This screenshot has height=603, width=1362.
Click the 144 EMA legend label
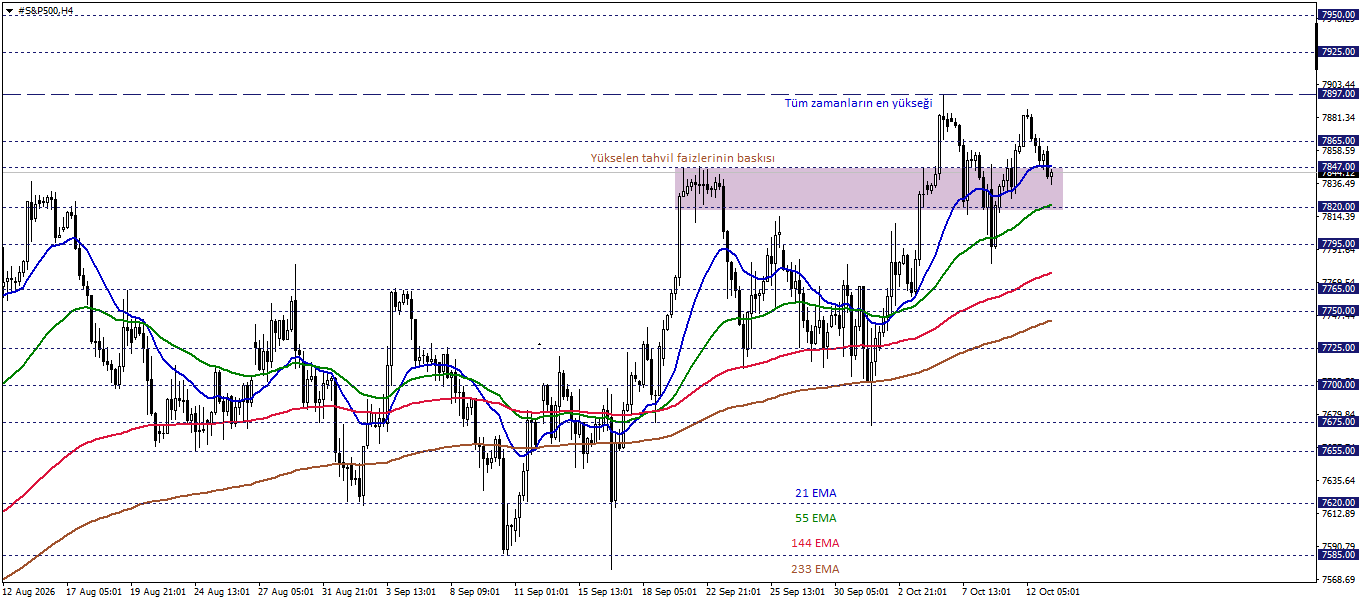click(815, 543)
